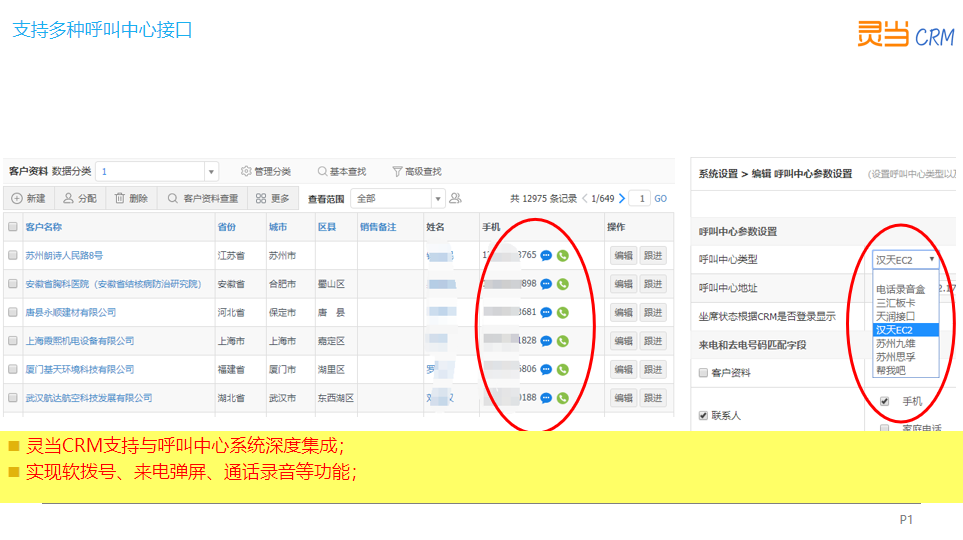The height and width of the screenshot is (540, 963).
Task: Open customer 苏州朗诗人民路8号 link
Action: [64, 255]
